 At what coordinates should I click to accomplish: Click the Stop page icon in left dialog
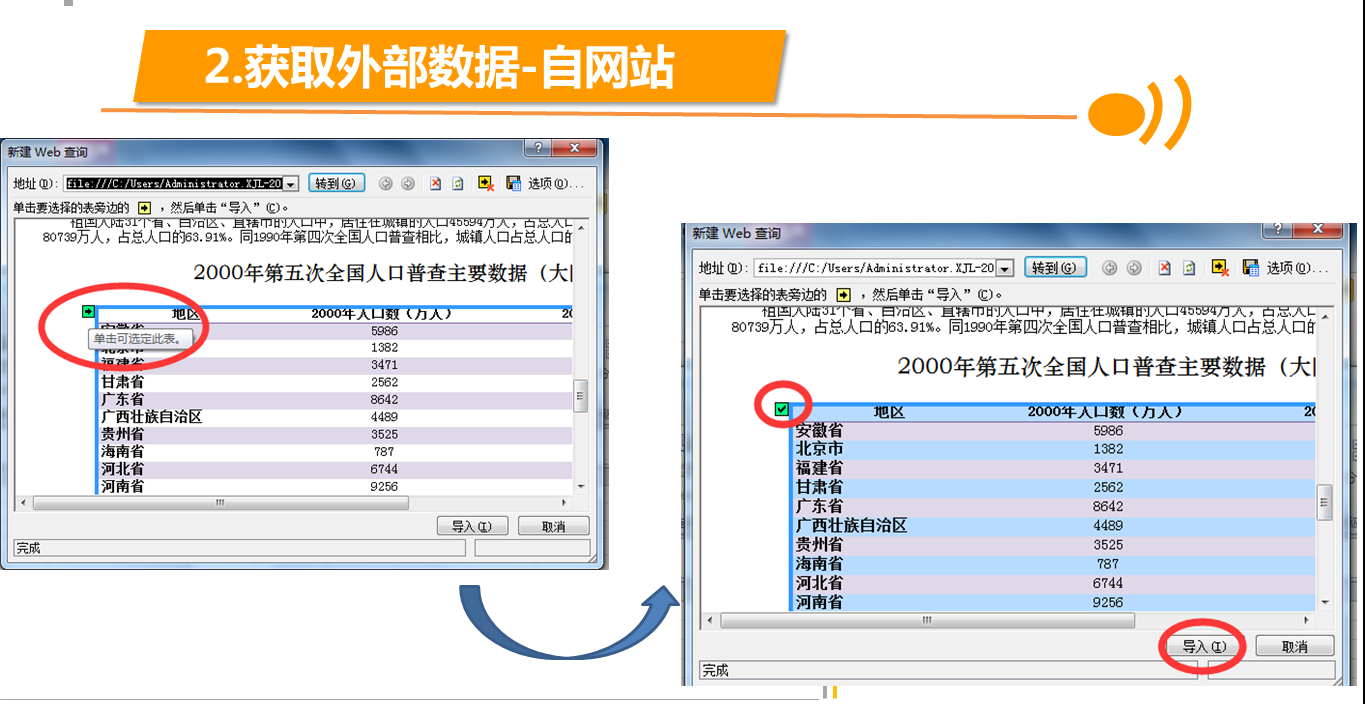435,183
